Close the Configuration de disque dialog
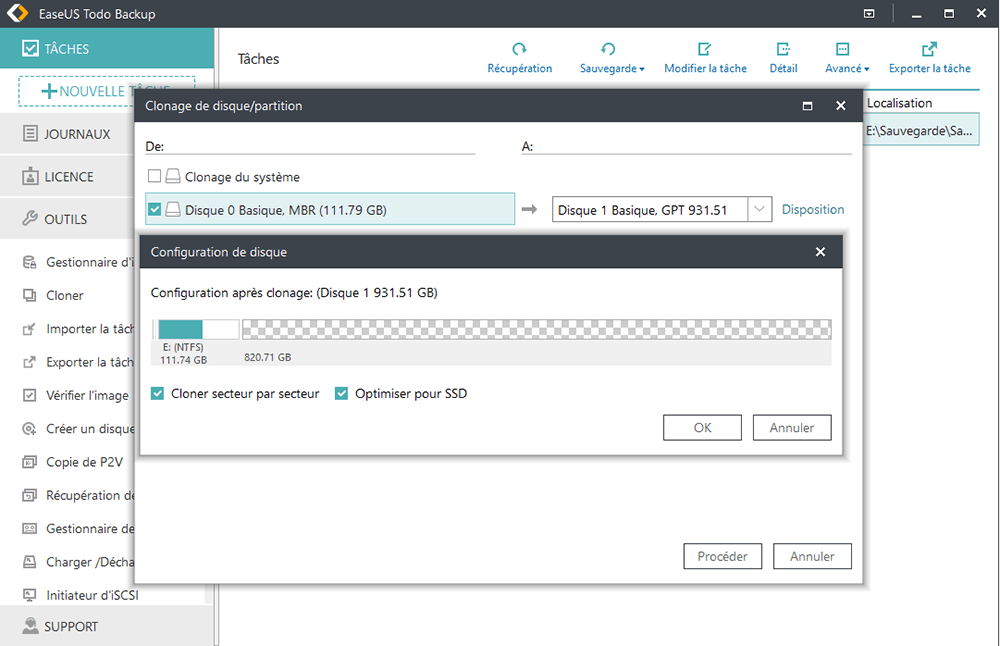 tap(820, 252)
